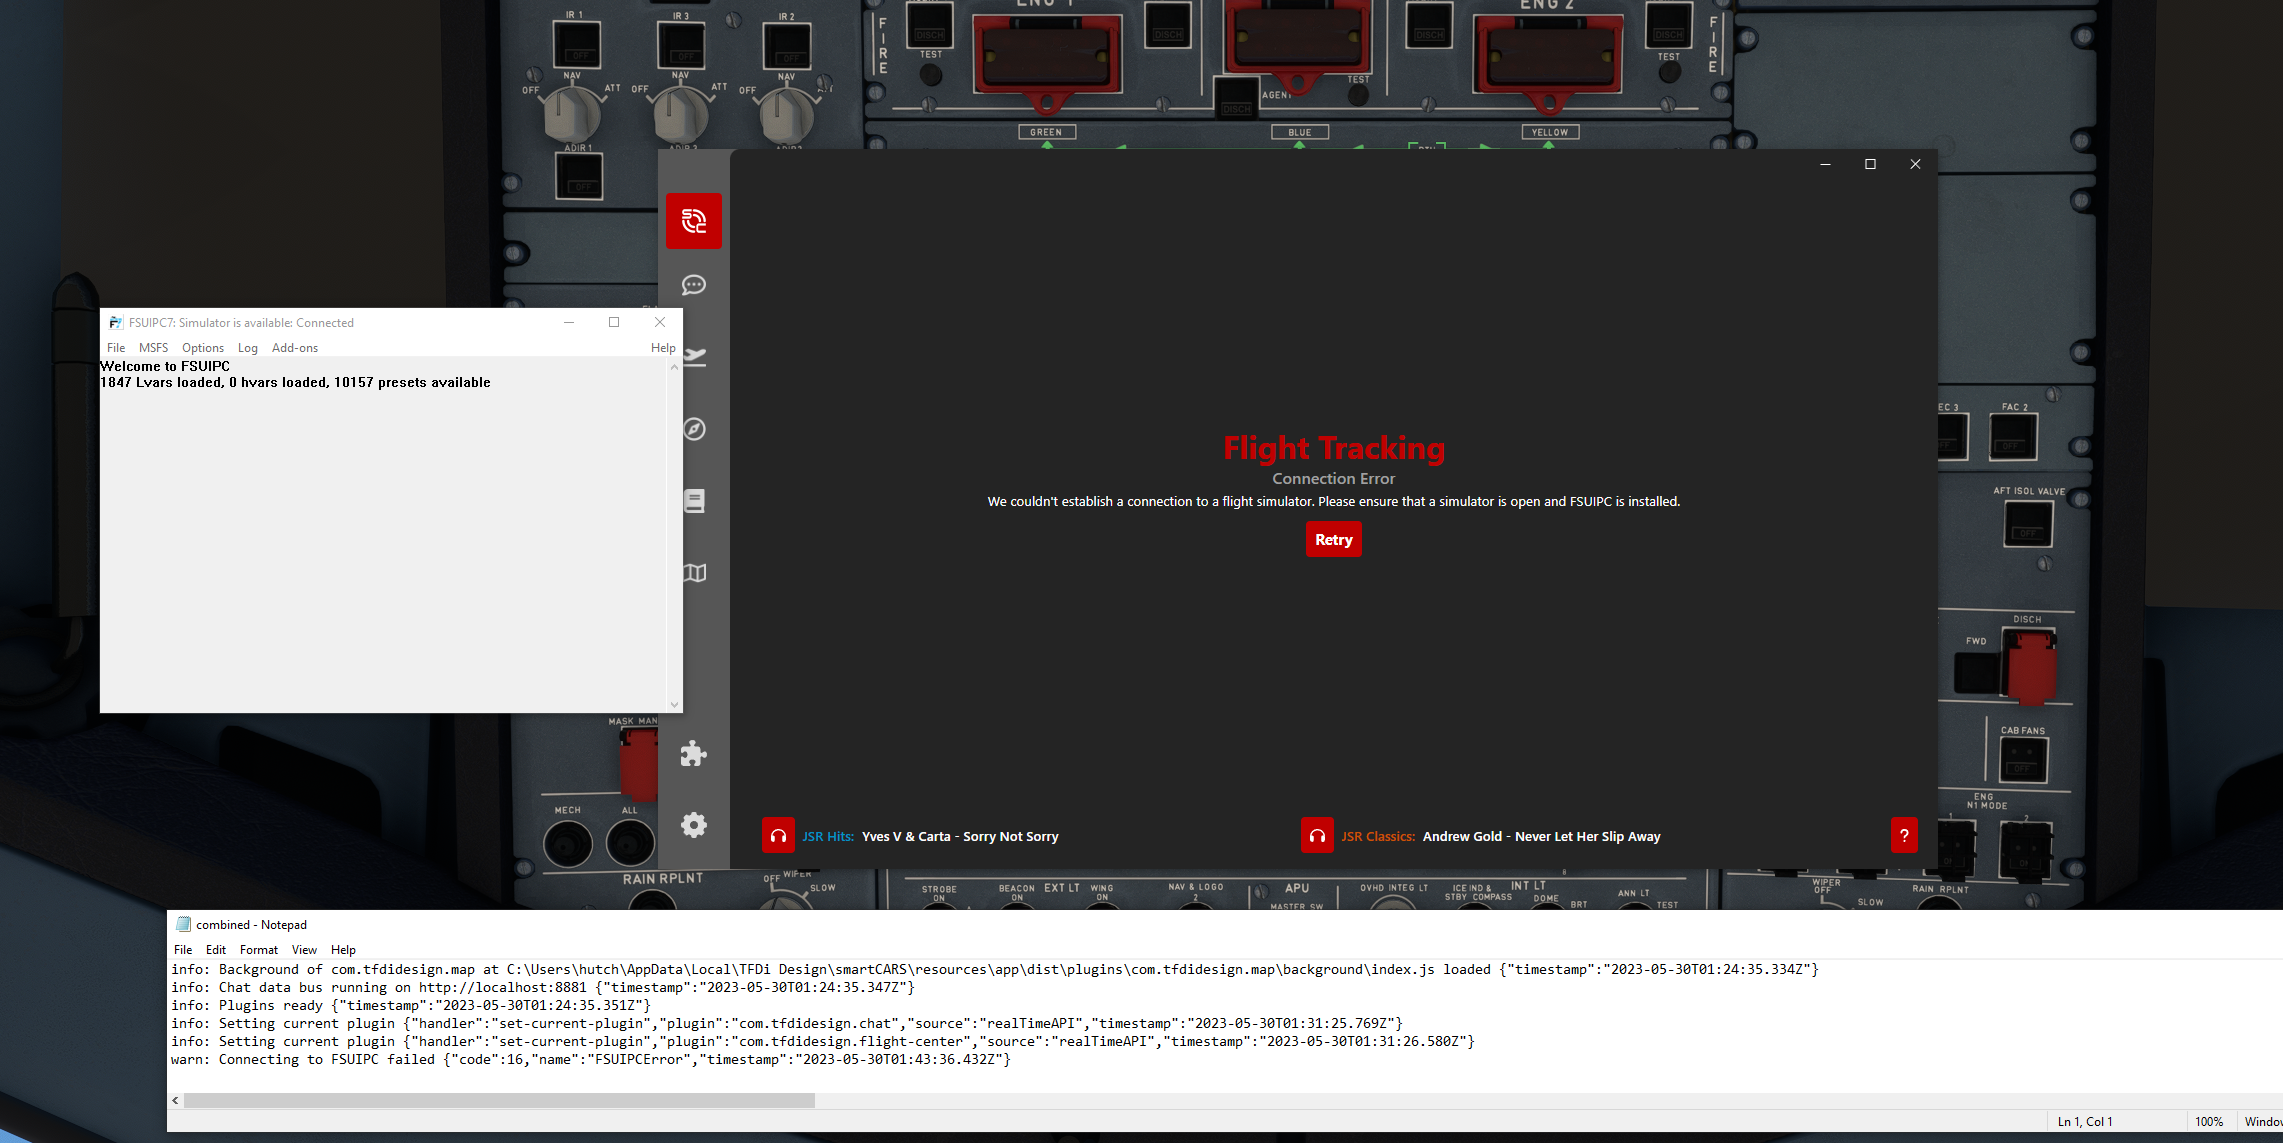This screenshot has height=1143, width=2283.
Task: Click the JSR Classics headphones icon
Action: click(1317, 836)
